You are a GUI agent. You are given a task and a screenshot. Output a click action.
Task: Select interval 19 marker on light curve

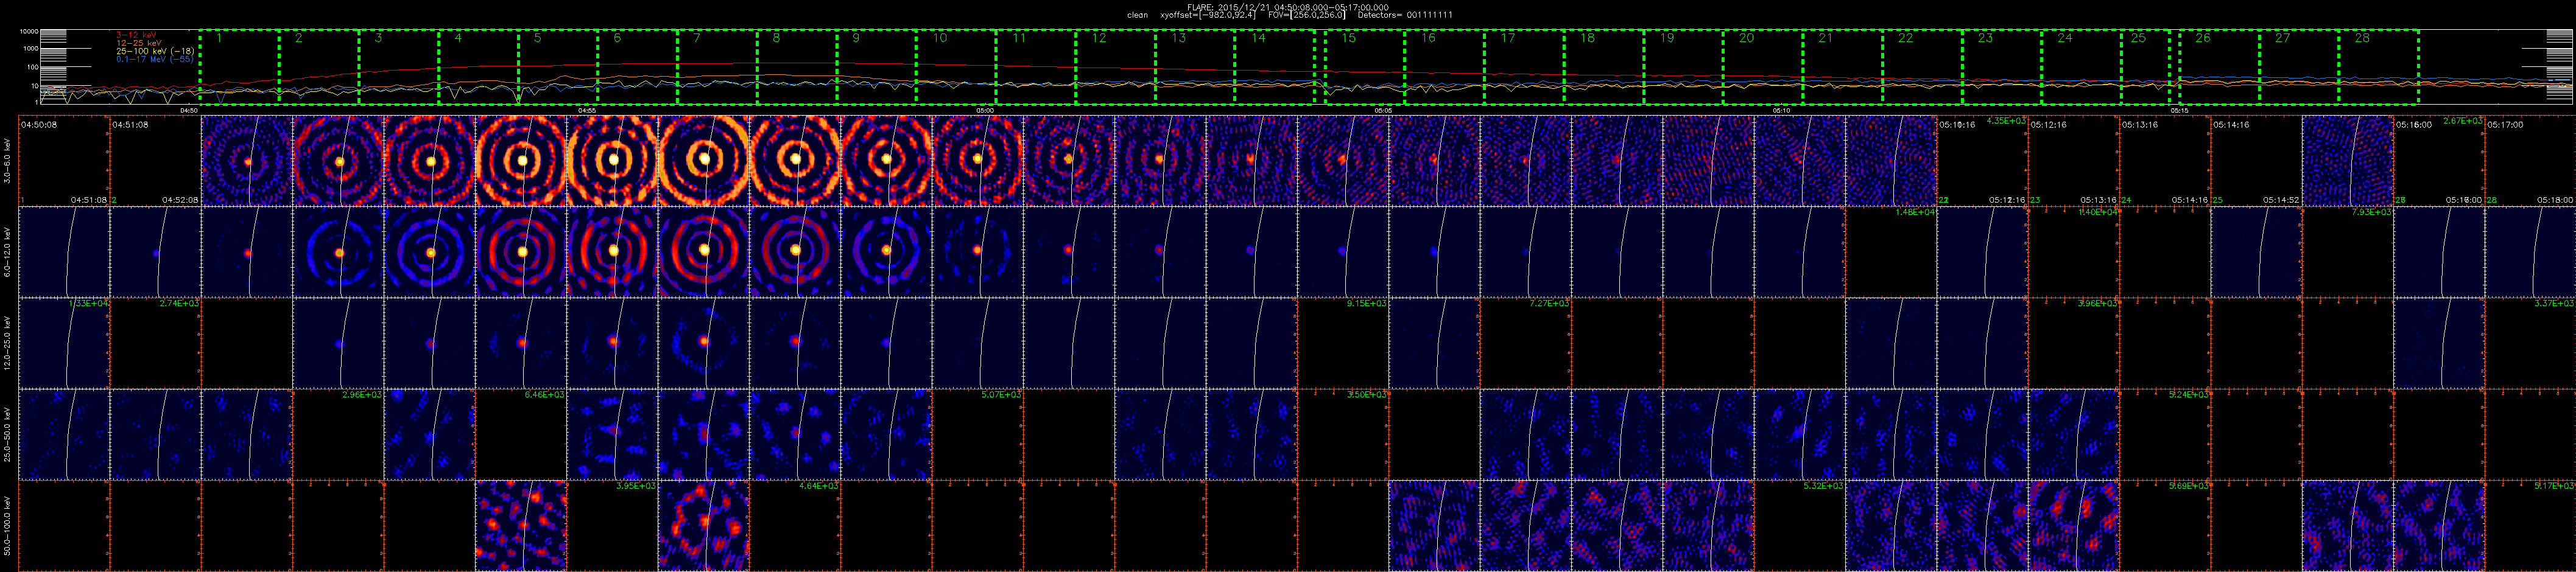tap(1666, 38)
